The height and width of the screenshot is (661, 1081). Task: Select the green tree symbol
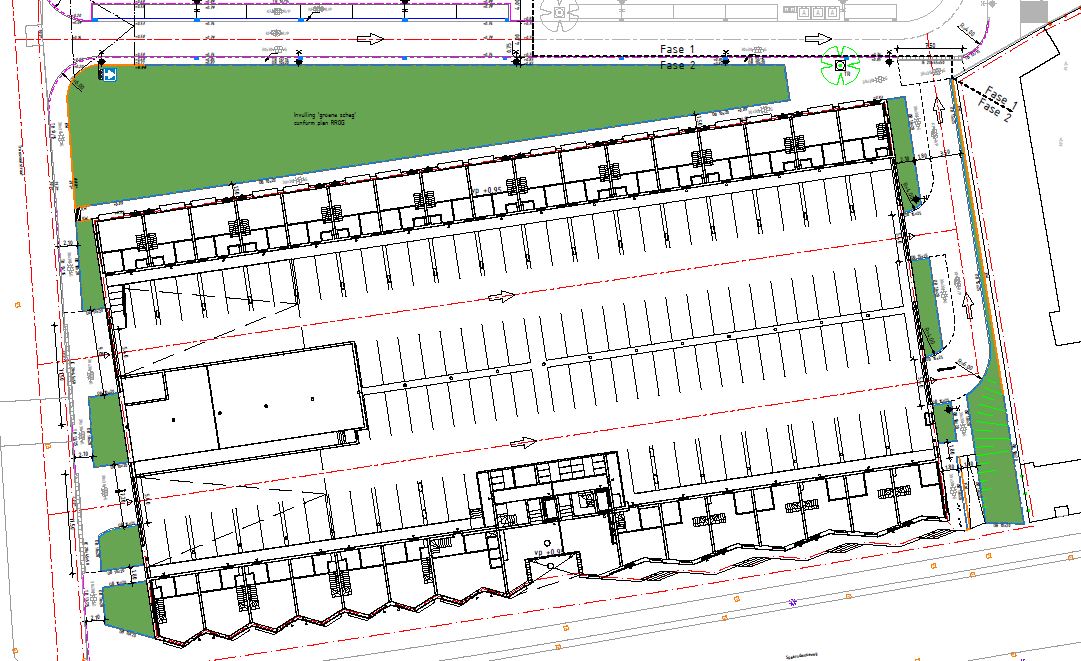[840, 65]
